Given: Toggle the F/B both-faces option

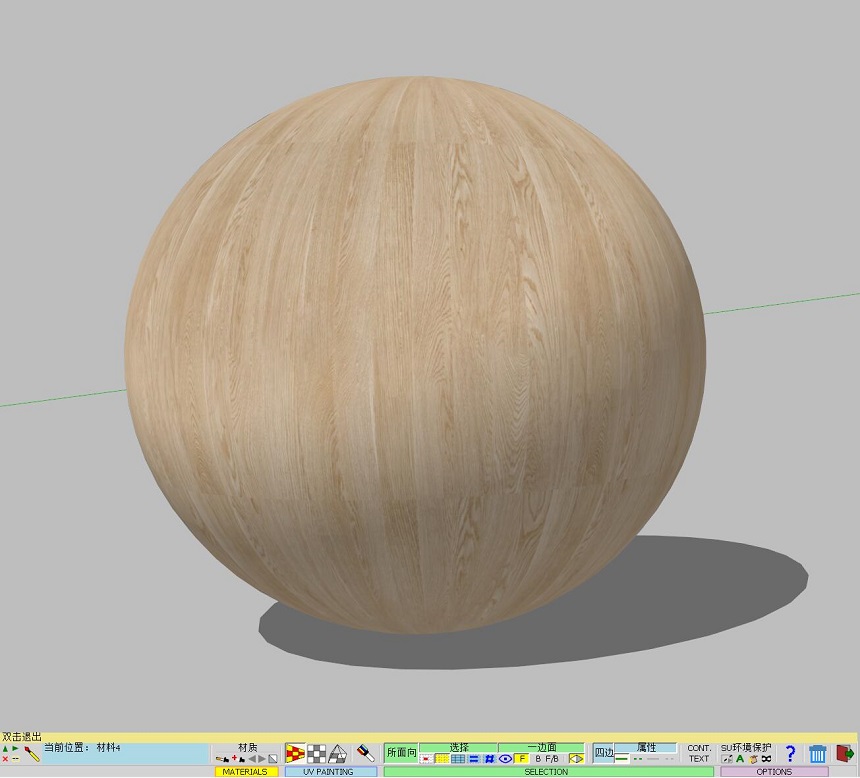Looking at the screenshot, I should coord(552,759).
